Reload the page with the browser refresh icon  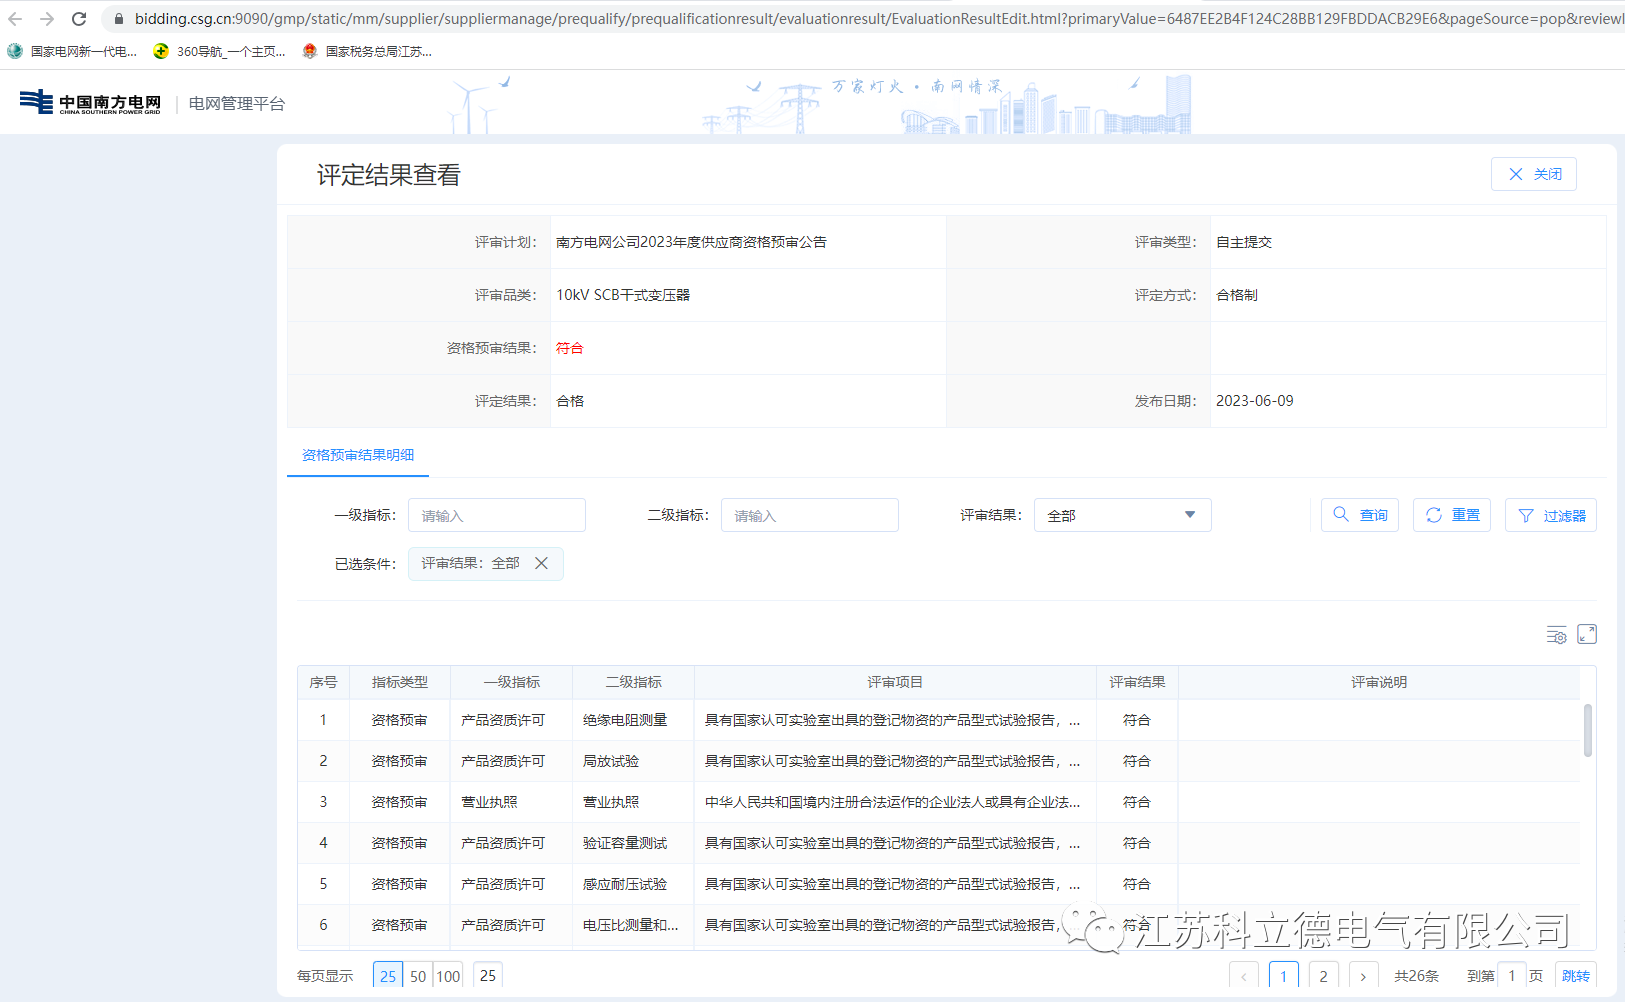[x=78, y=17]
